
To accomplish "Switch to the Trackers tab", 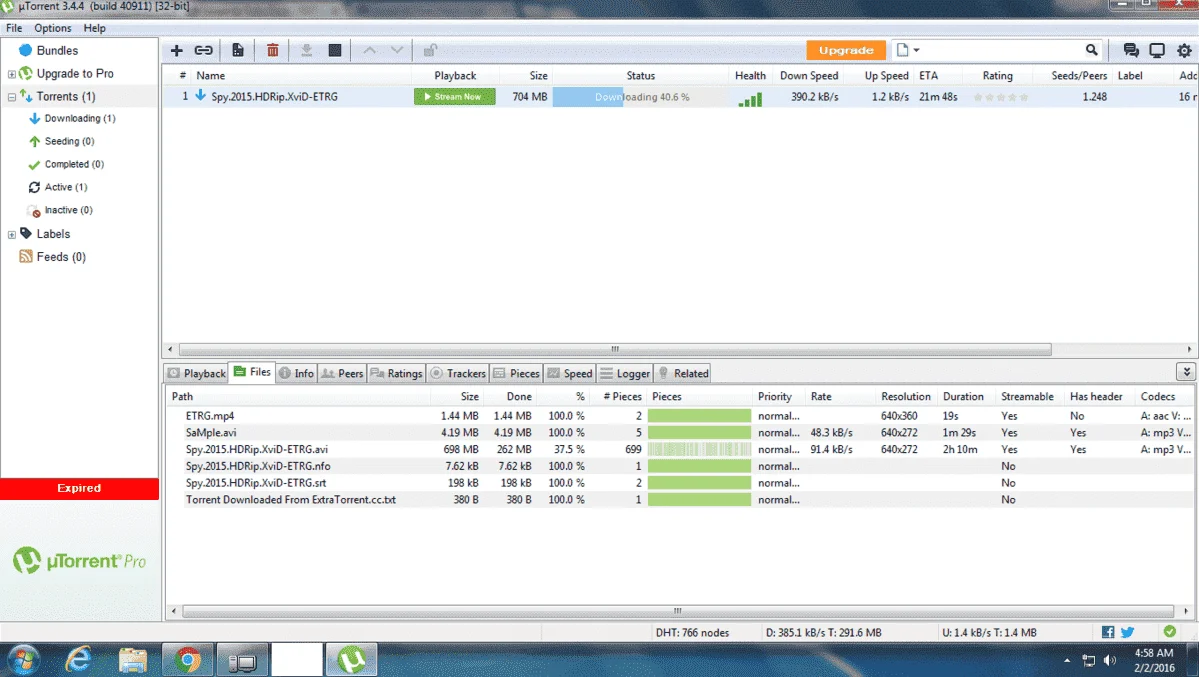I will pos(458,373).
